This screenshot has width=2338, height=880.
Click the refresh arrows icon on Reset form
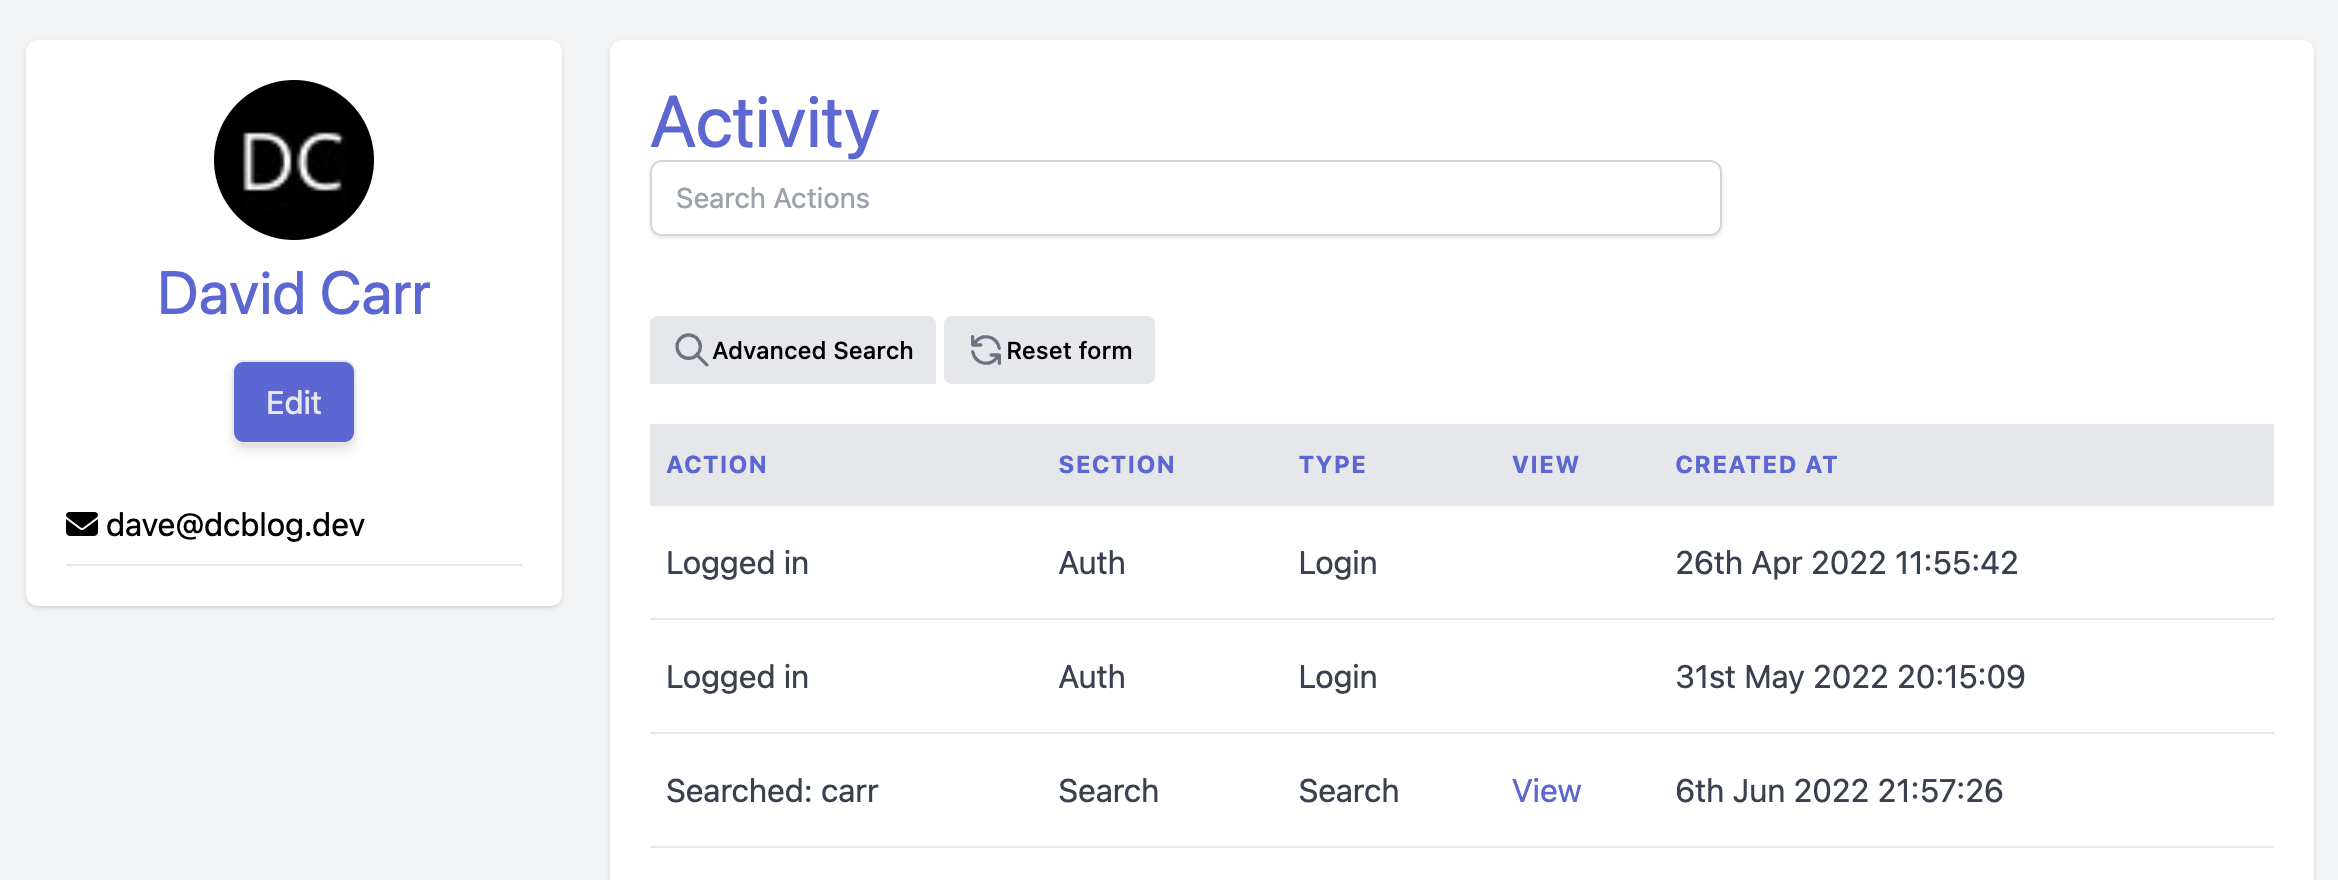coord(985,350)
